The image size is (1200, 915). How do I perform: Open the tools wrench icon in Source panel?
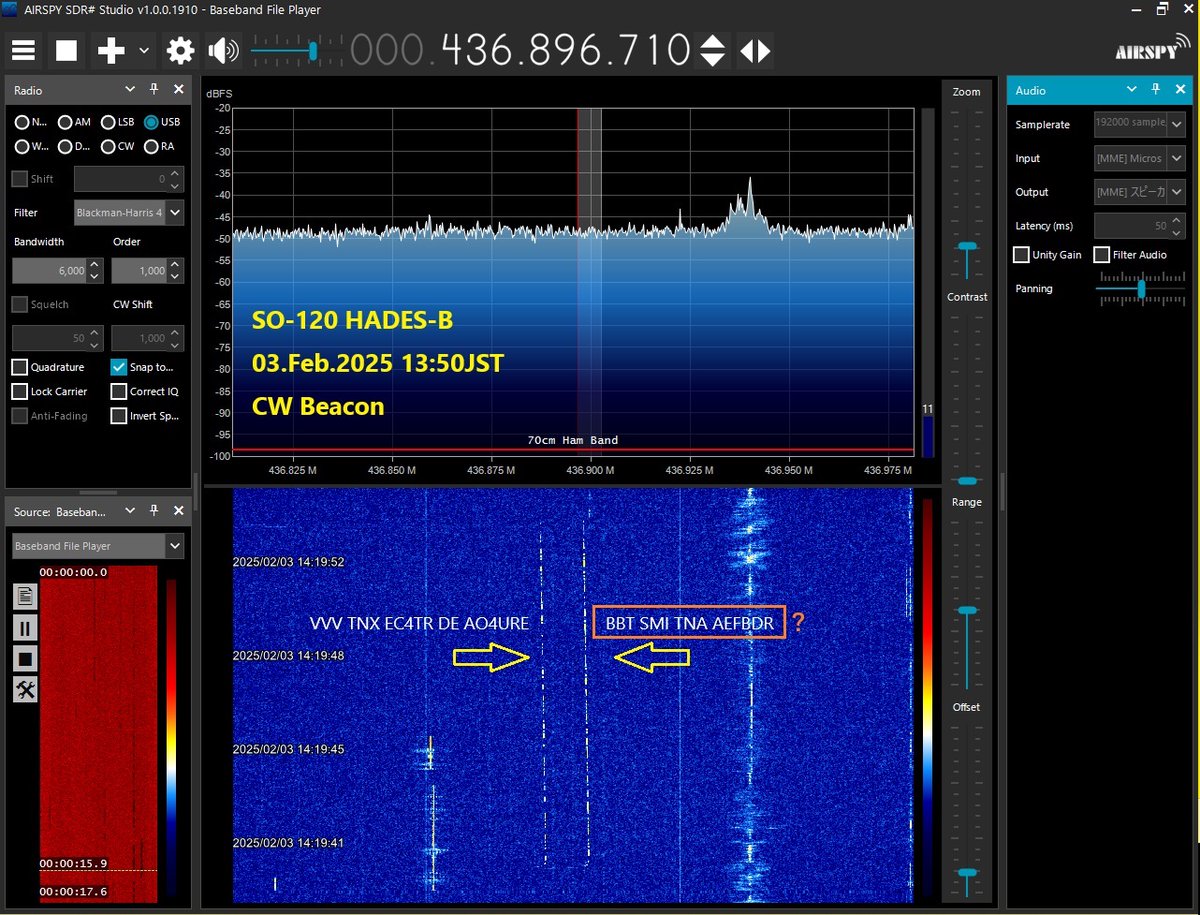pos(25,690)
